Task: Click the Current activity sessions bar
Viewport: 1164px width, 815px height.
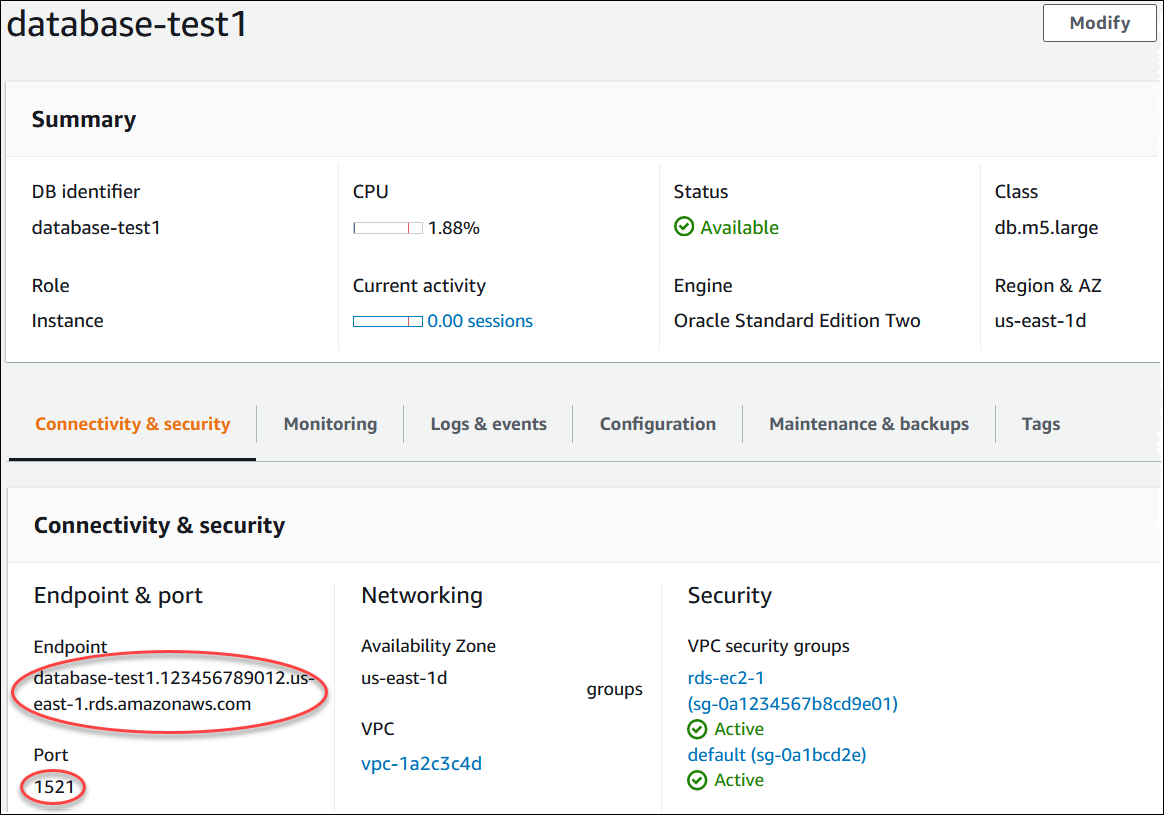Action: tap(387, 320)
